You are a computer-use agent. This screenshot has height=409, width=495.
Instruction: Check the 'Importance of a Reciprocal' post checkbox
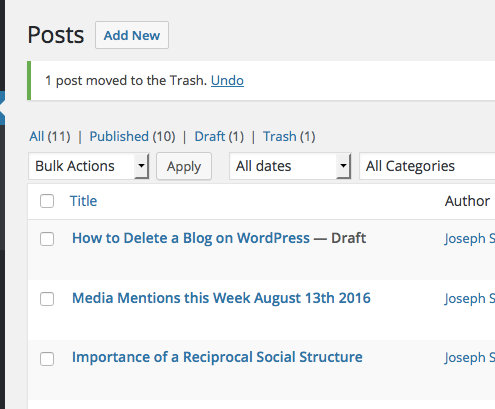point(47,359)
